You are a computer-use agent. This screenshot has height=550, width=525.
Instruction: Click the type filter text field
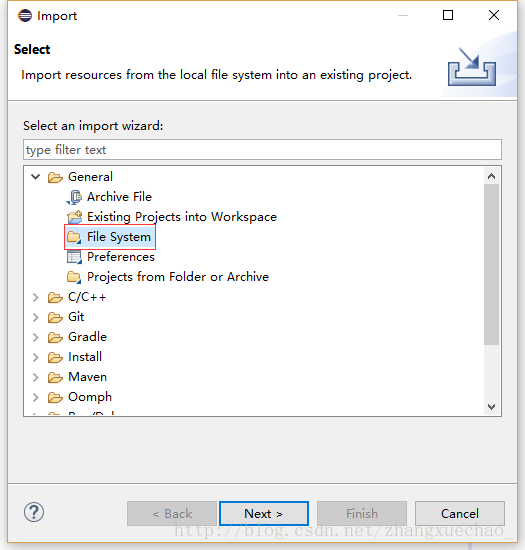pyautogui.click(x=262, y=150)
